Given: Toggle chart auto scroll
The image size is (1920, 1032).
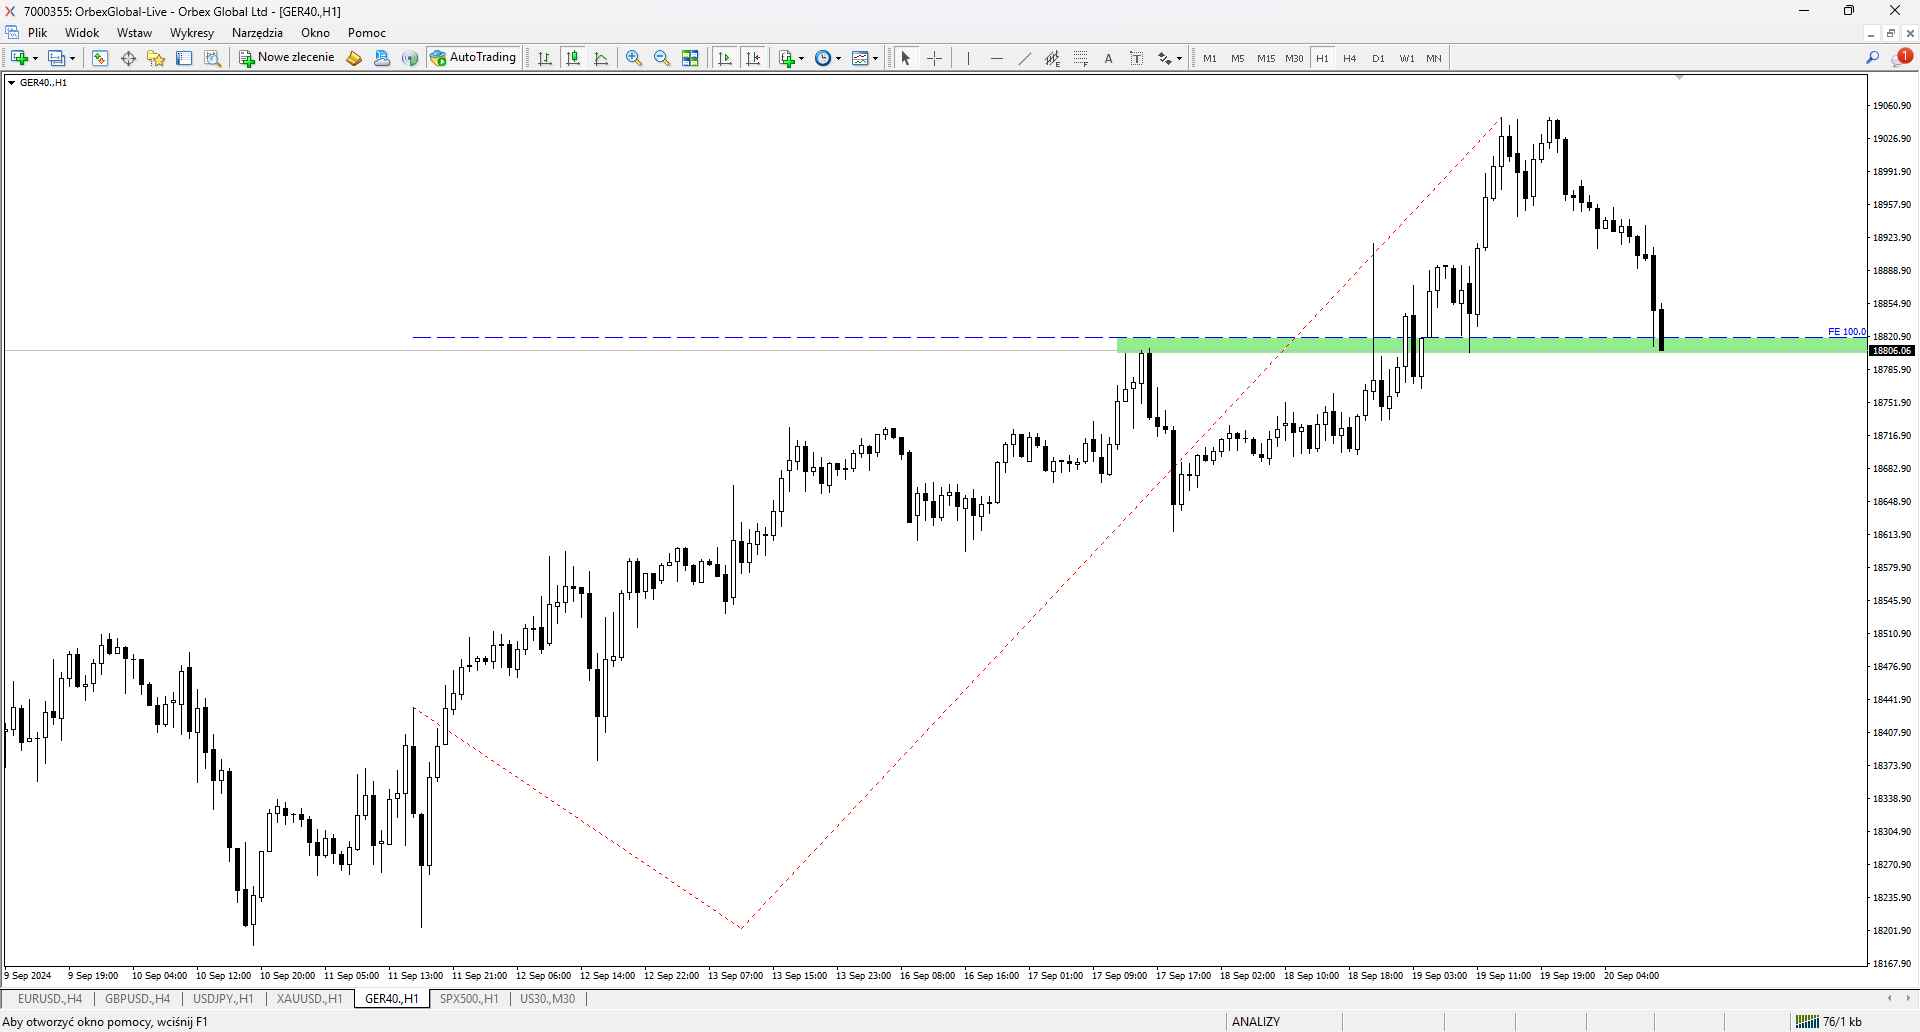Looking at the screenshot, I should pyautogui.click(x=725, y=58).
